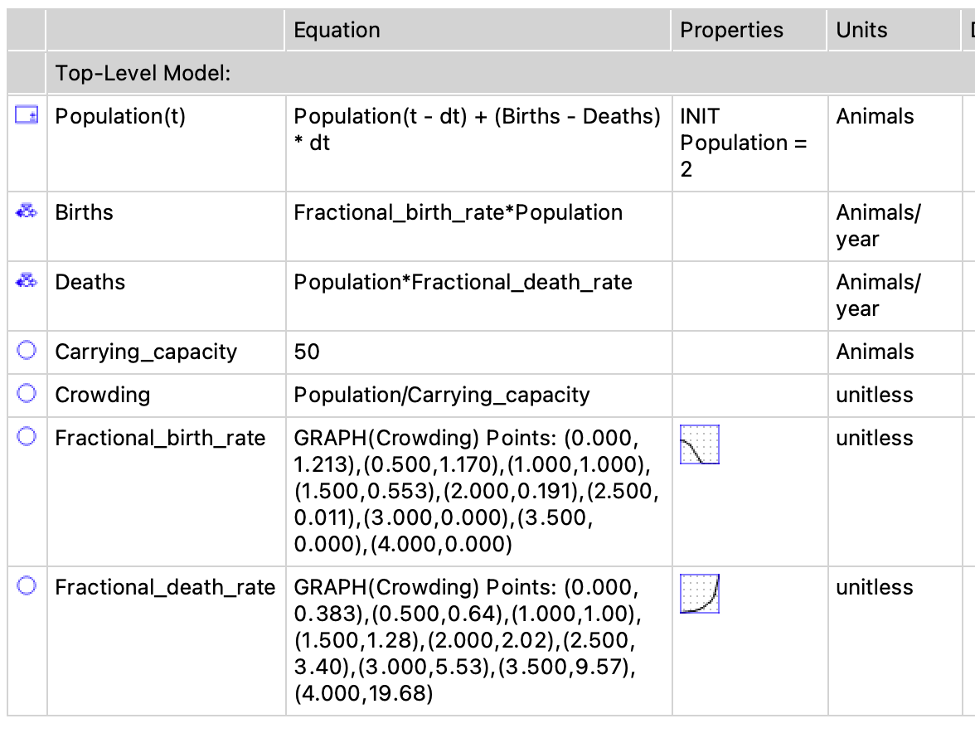Select the Births name cell

tap(166, 227)
